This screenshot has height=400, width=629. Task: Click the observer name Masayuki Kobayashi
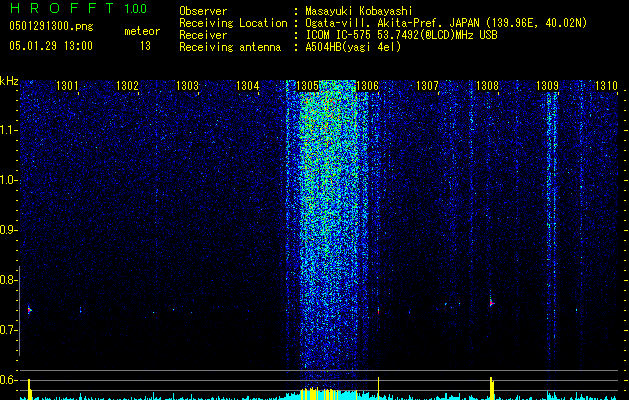coord(359,11)
